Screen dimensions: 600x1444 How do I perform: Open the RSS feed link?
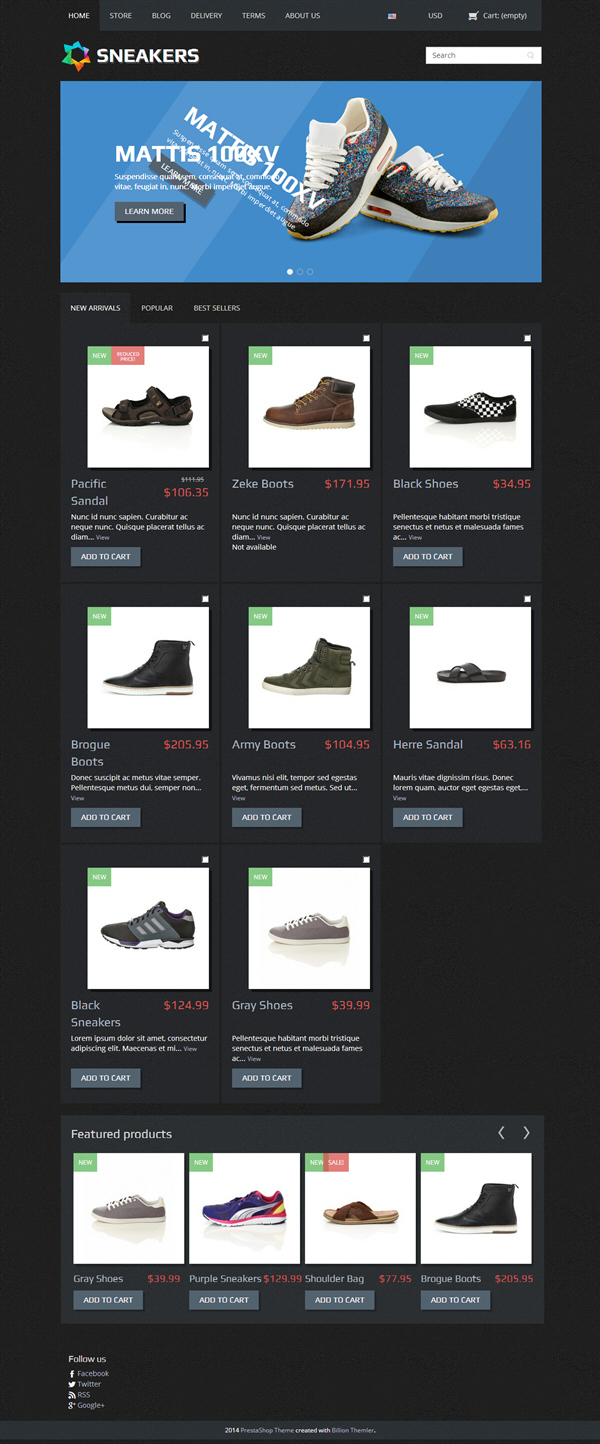tap(79, 1395)
